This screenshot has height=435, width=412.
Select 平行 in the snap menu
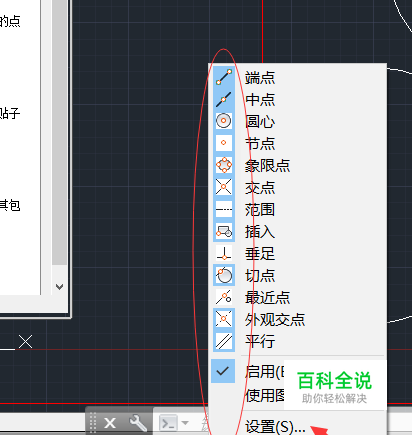coord(260,341)
